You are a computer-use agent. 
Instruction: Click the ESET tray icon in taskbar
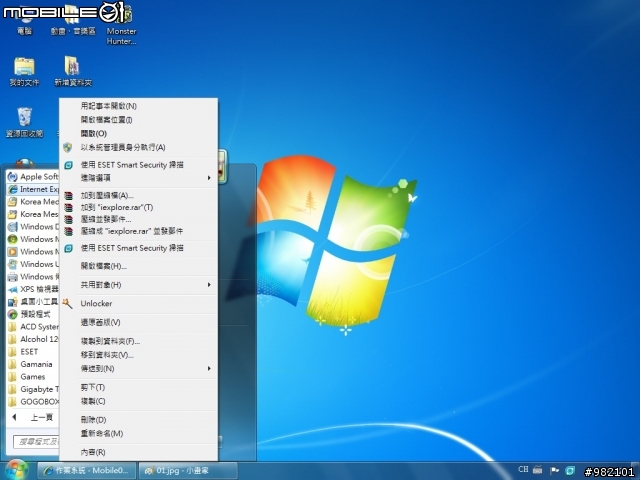[570, 471]
